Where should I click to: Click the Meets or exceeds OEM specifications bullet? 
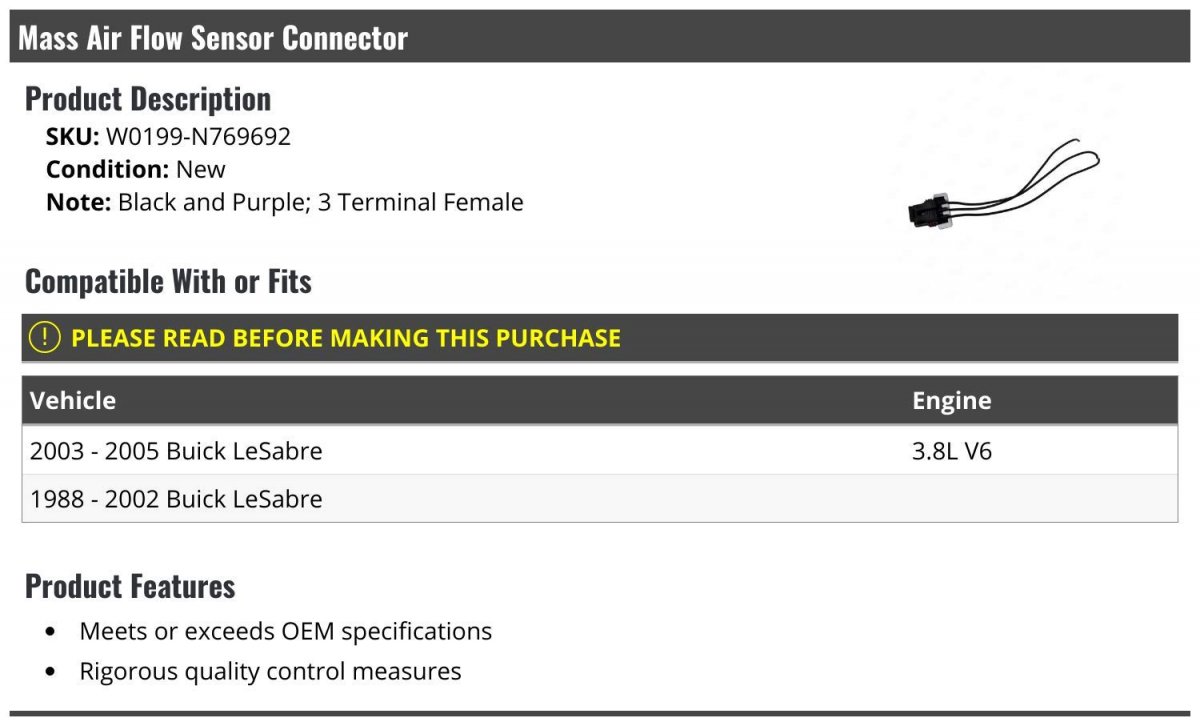[286, 631]
